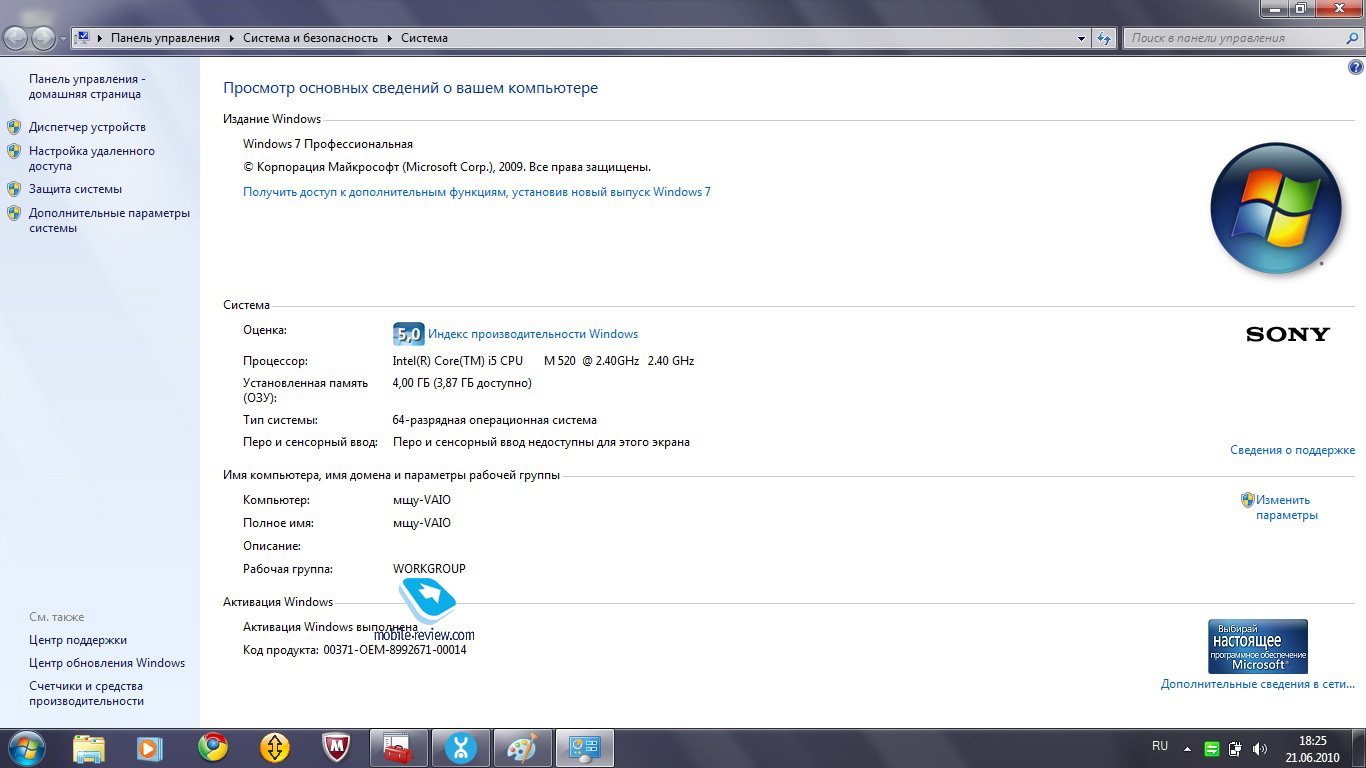Switch to Paint in the taskbar
1366x768 pixels.
(x=523, y=748)
